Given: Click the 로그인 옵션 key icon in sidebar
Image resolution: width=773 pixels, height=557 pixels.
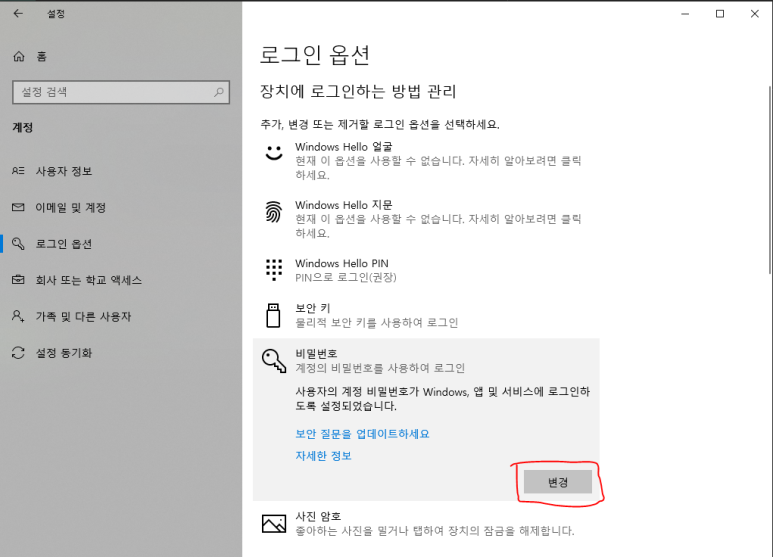Looking at the screenshot, I should pyautogui.click(x=18, y=244).
